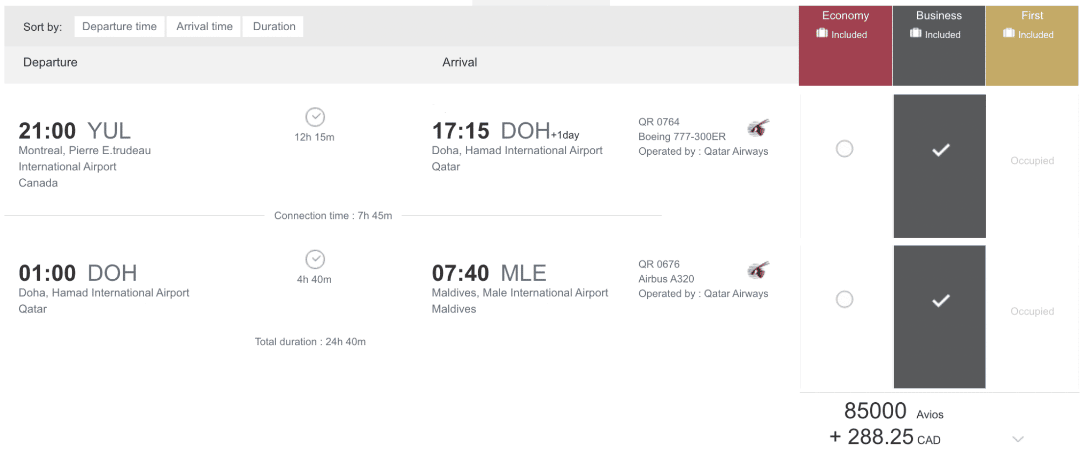The height and width of the screenshot is (454, 1081).
Task: Expand fare details chevron beside 288.25 CAD
Action: (1018, 438)
